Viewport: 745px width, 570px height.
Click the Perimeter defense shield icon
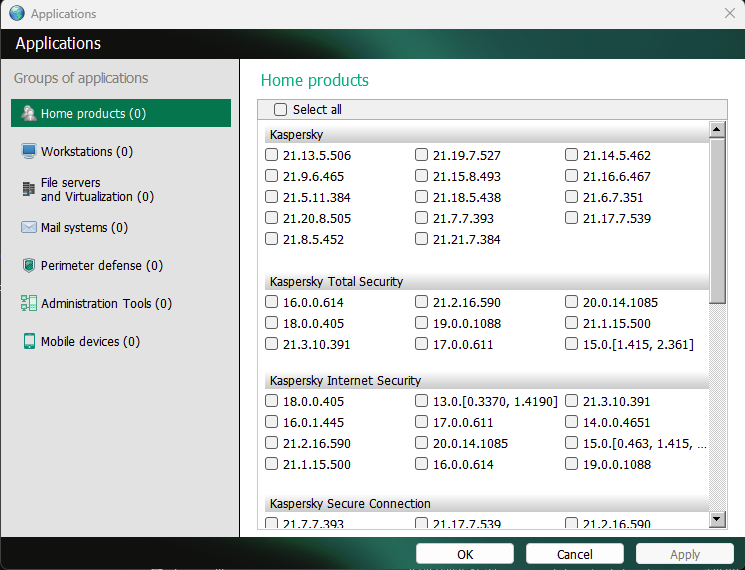29,265
